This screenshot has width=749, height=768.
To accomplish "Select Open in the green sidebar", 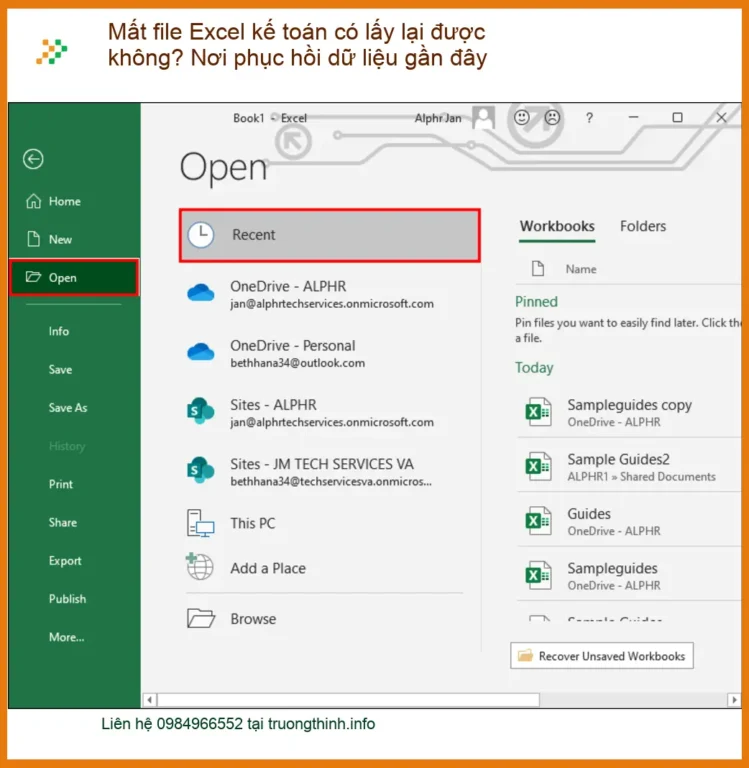I will 74,278.
